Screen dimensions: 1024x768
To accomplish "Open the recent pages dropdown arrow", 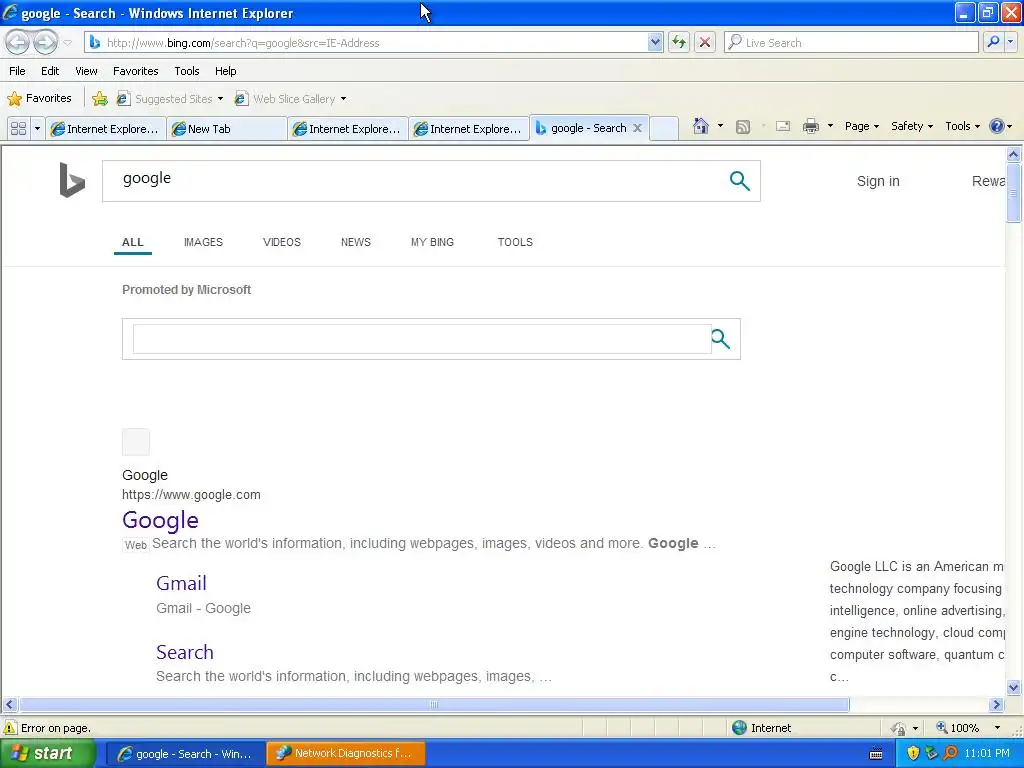I will point(67,43).
